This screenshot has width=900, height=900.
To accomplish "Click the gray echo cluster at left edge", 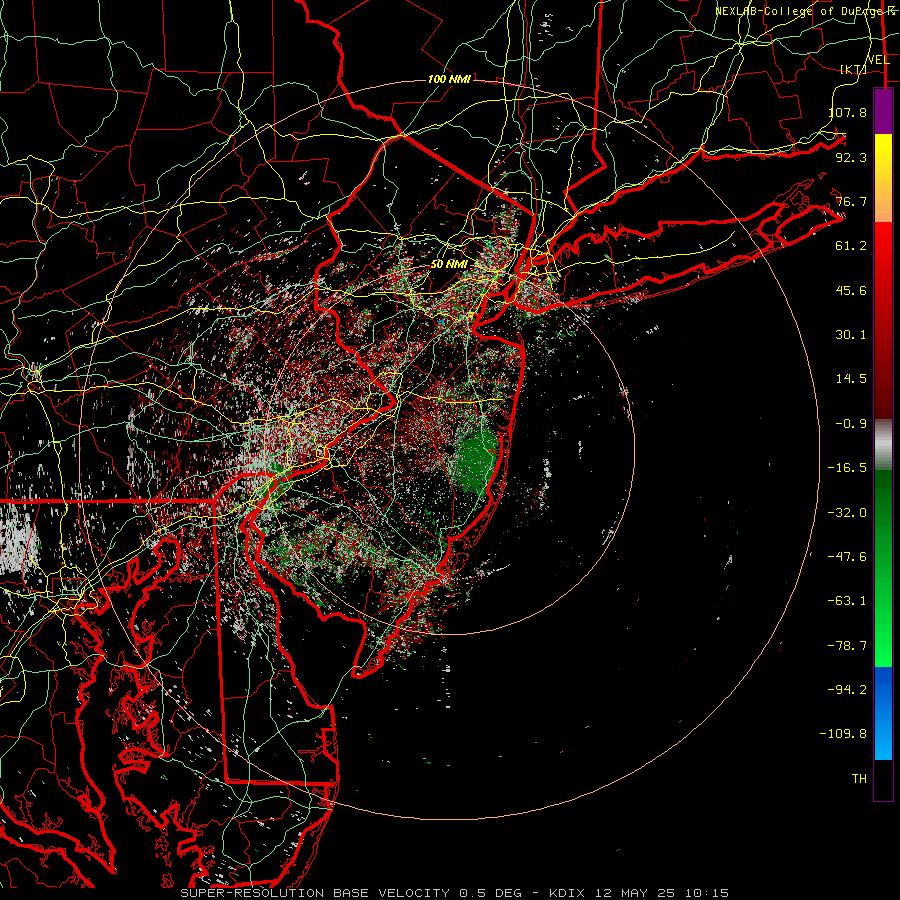I will point(18,541).
